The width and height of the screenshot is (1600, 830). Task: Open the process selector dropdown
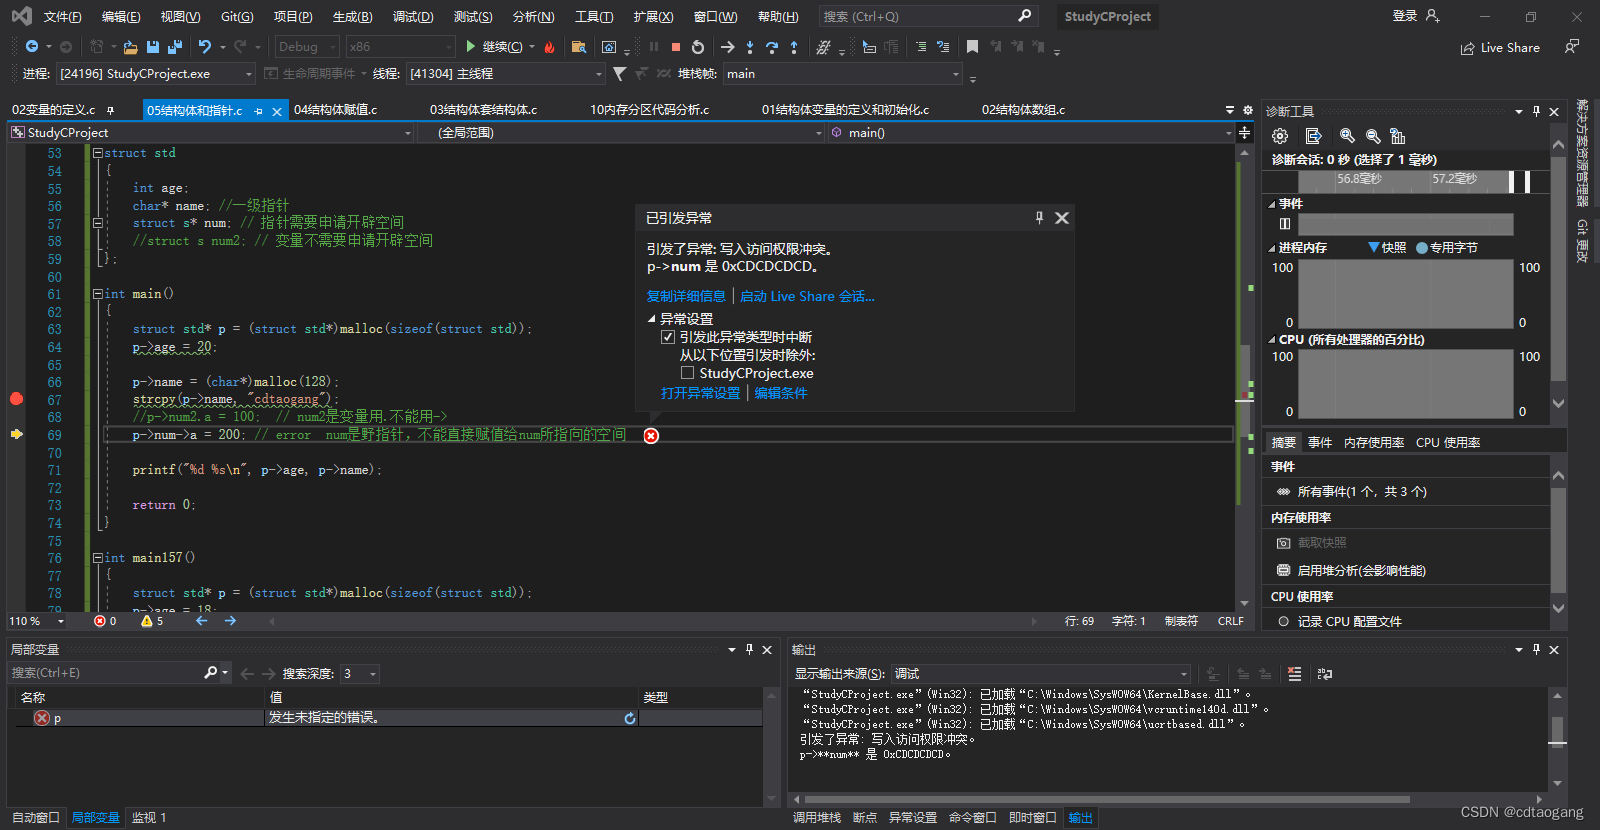[x=156, y=74]
